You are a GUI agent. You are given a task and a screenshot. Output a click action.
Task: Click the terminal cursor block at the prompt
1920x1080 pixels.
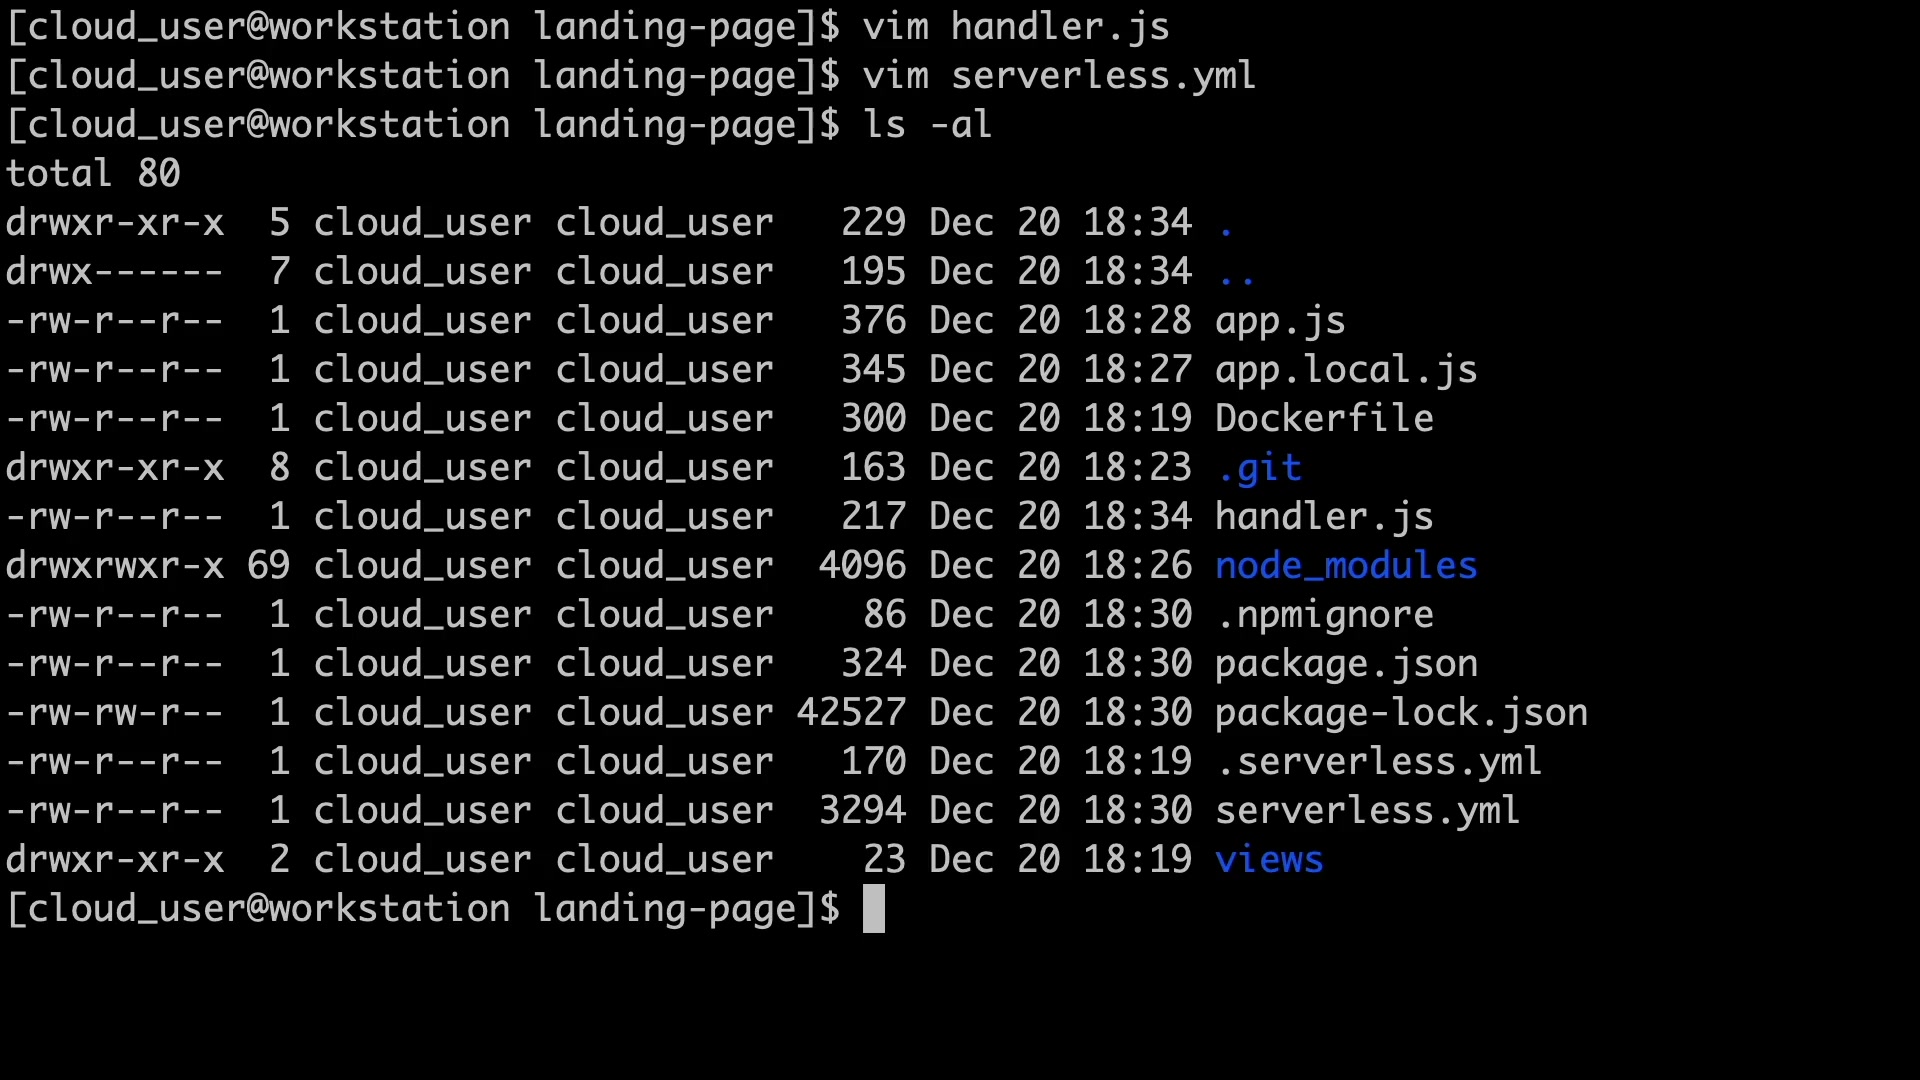(x=874, y=909)
